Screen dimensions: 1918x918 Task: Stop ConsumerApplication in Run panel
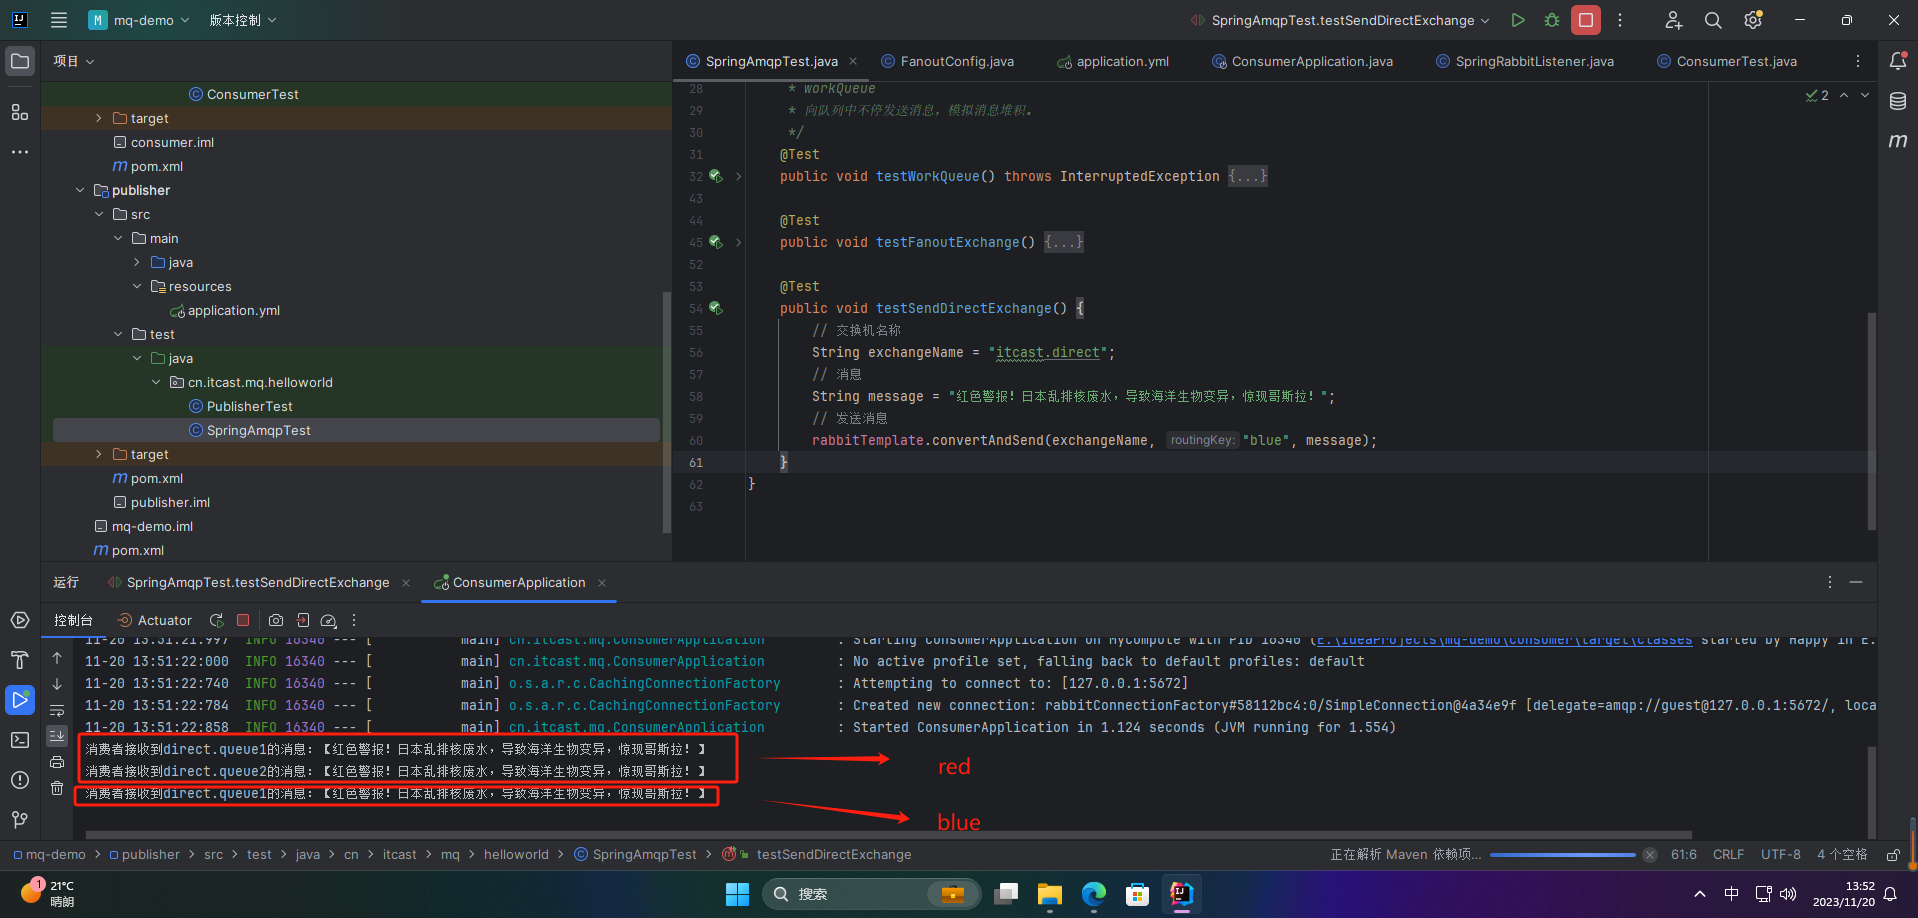click(x=243, y=620)
